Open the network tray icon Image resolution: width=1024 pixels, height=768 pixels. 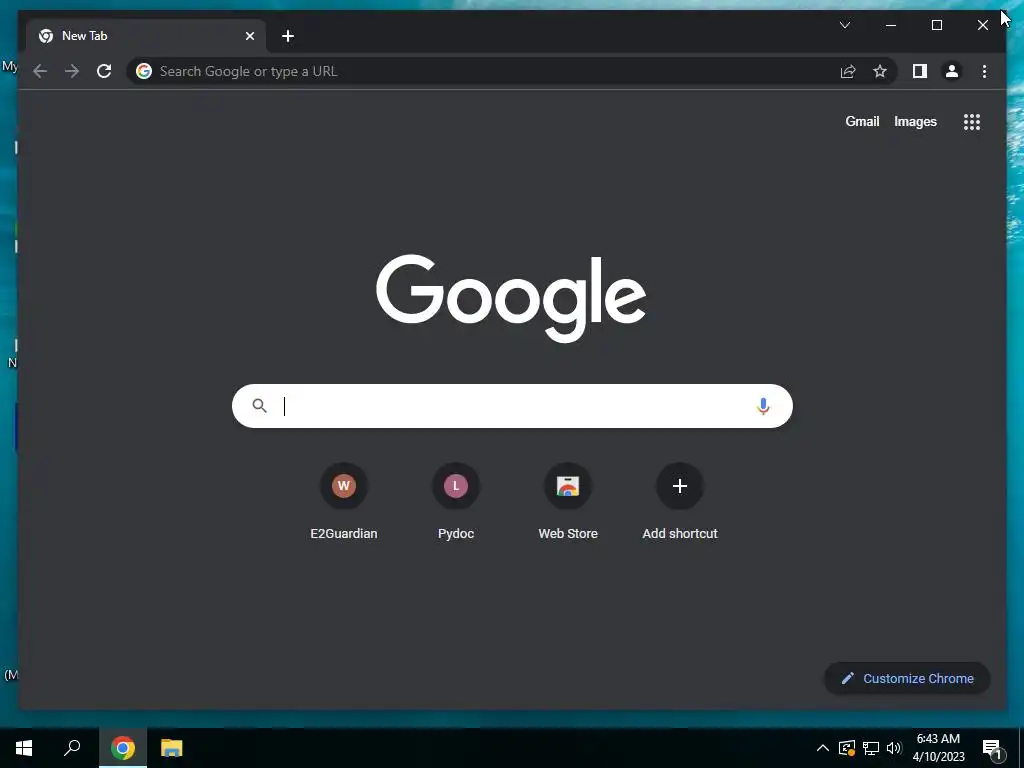pos(871,748)
